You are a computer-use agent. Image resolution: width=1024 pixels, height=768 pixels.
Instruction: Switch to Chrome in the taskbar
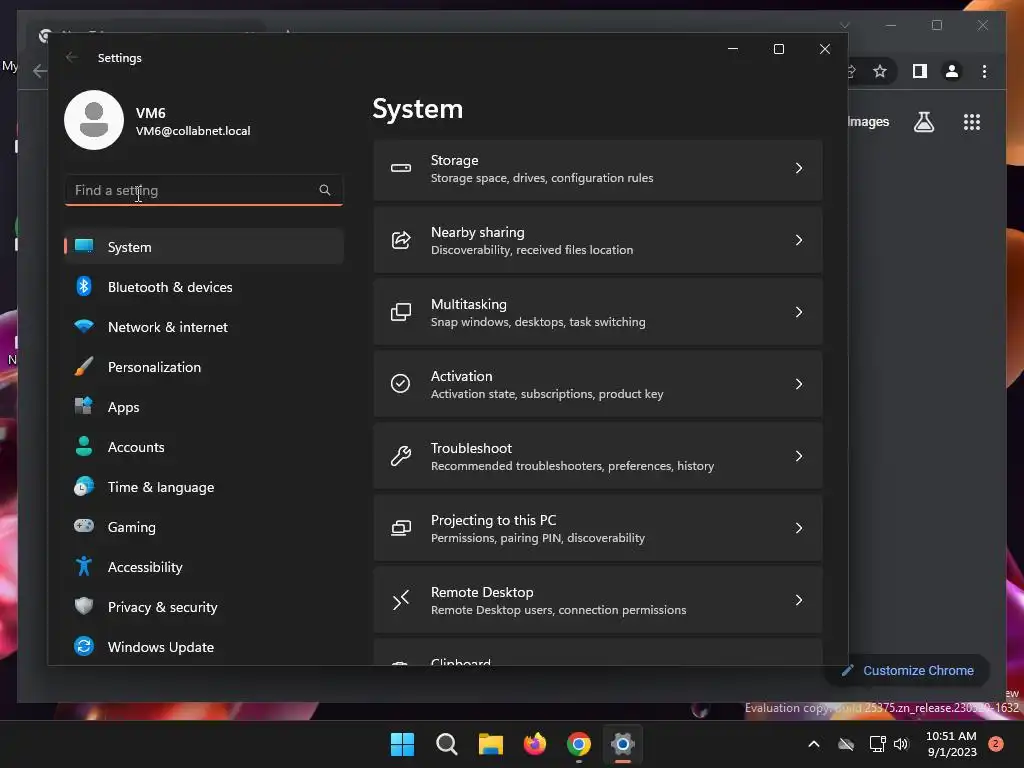pos(579,744)
